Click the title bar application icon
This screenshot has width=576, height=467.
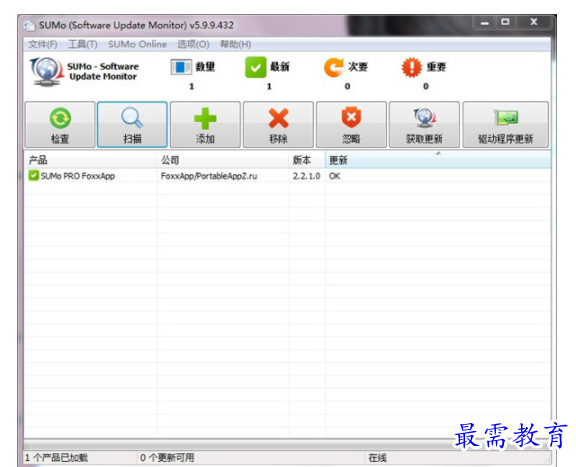point(29,26)
